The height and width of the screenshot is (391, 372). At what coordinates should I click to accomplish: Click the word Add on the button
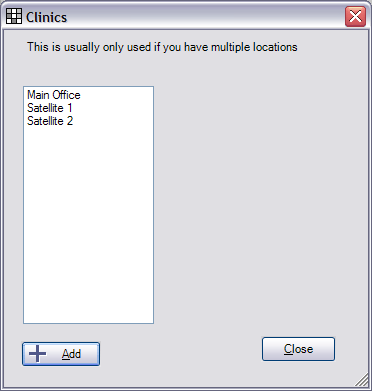click(x=71, y=354)
